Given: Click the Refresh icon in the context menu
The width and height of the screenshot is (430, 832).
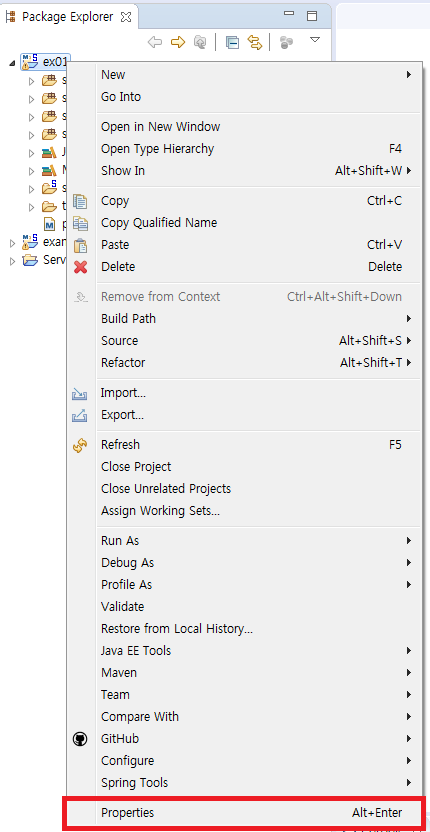Looking at the screenshot, I should pos(80,445).
